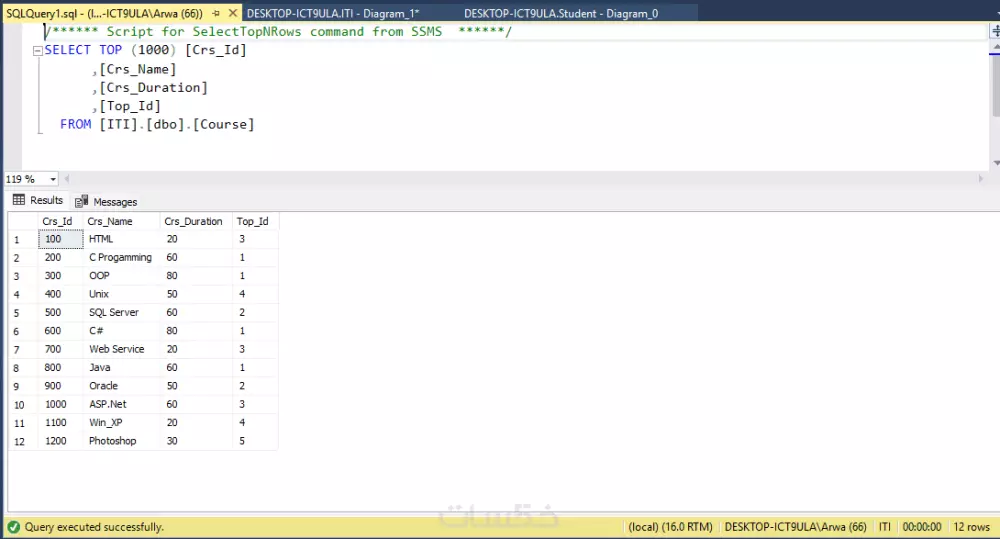Switch to DESKTOP-ICT9ULA.ITI Diagram_1 tab
This screenshot has height=539, width=1000.
coord(333,13)
